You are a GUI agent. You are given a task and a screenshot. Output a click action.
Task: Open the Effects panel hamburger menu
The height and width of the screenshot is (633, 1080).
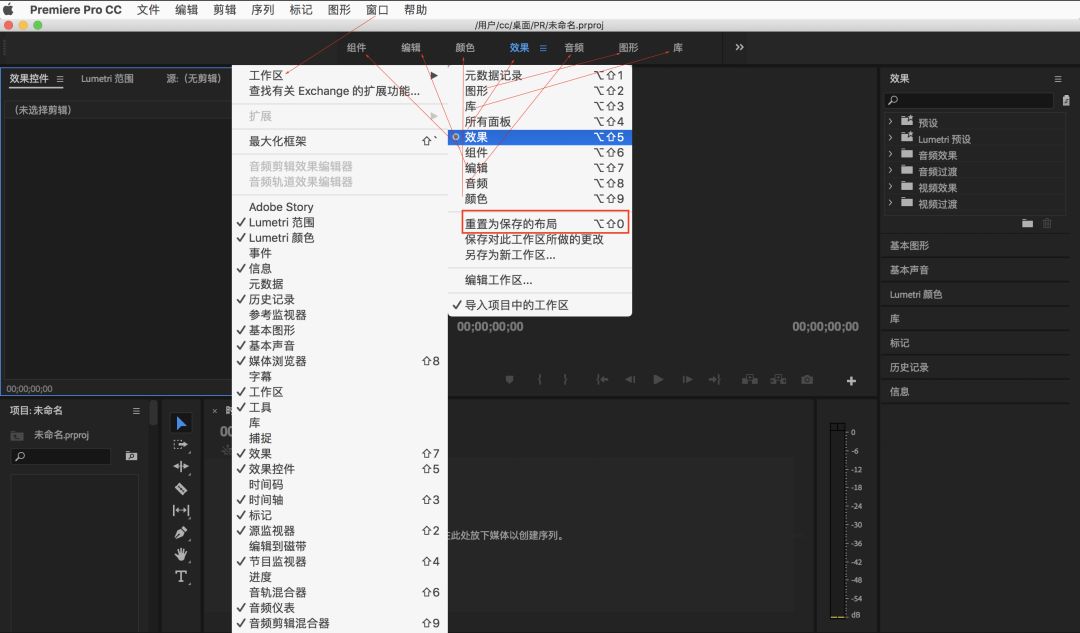[1058, 79]
